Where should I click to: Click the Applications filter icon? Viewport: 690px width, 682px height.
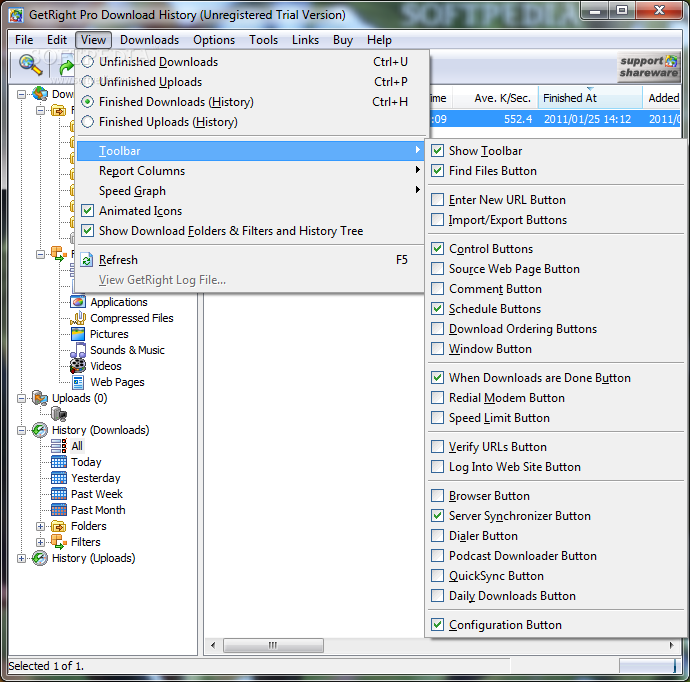(x=78, y=302)
